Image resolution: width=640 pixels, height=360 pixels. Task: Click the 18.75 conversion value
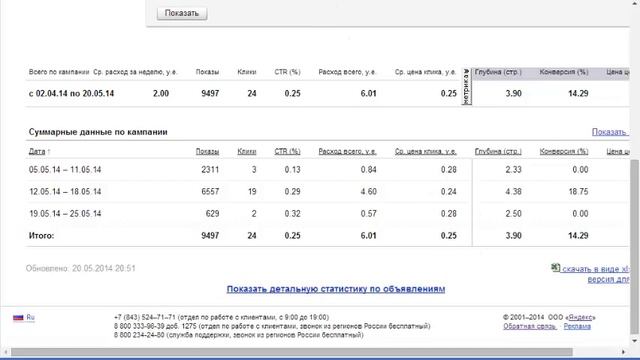578,192
